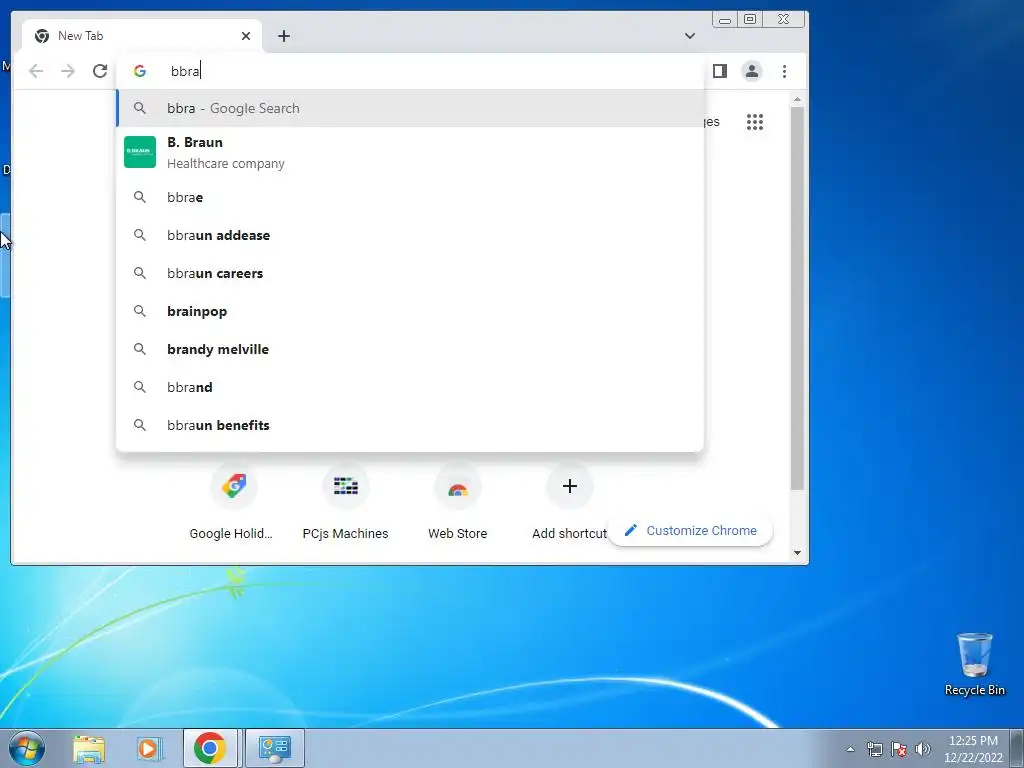Select the Recycle Bin desktop icon
This screenshot has height=768, width=1024.
click(x=974, y=664)
